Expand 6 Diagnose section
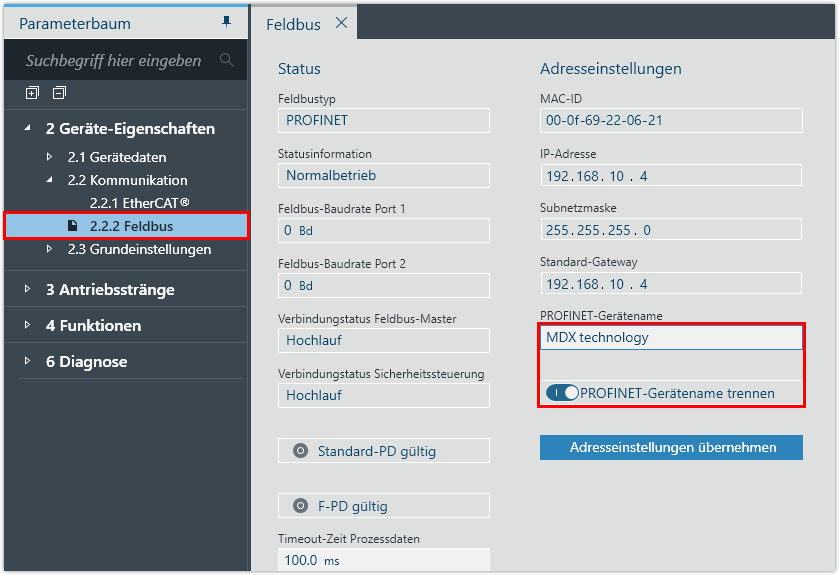 [x=27, y=361]
